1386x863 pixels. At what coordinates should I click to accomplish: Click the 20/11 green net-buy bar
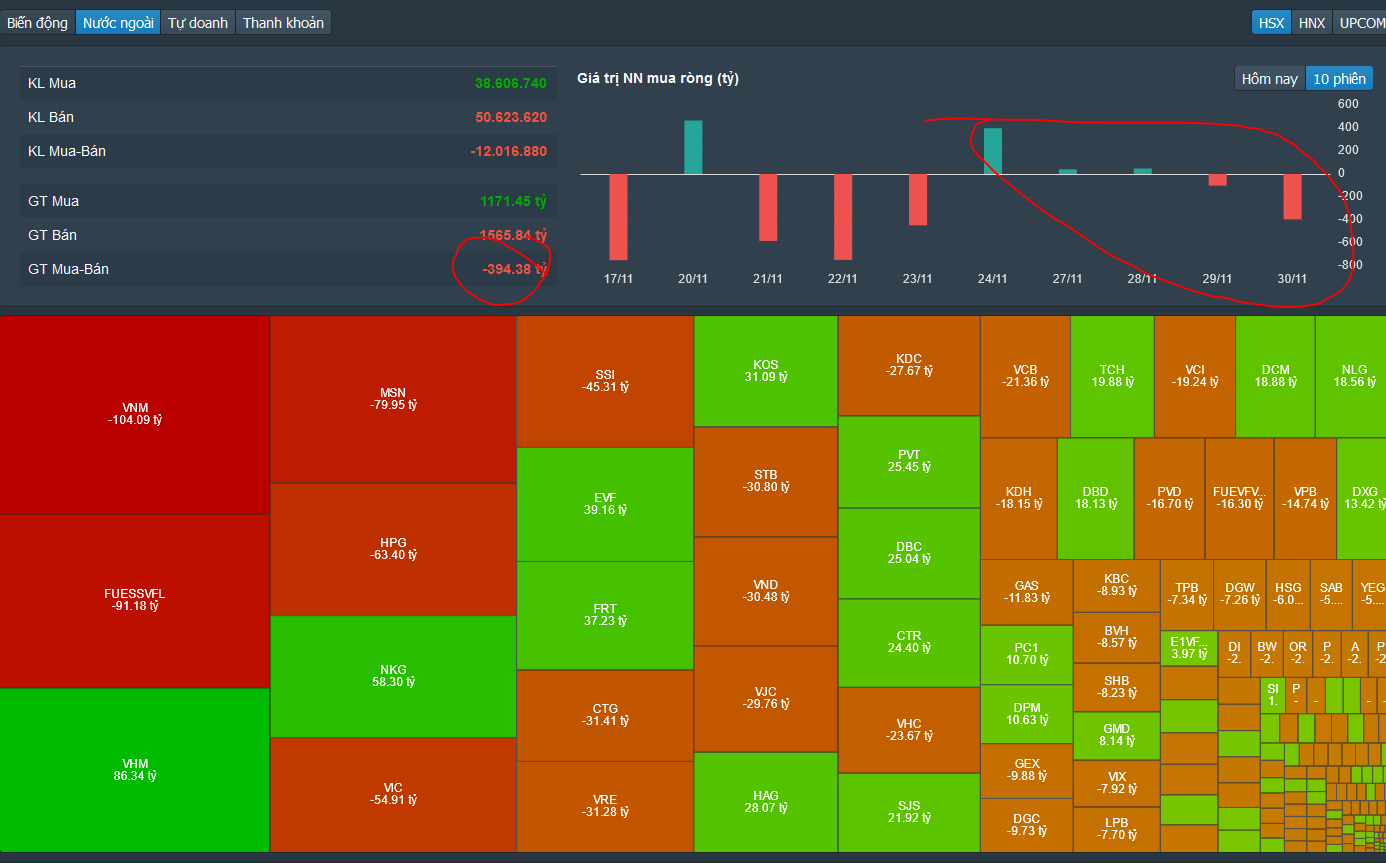(x=693, y=147)
